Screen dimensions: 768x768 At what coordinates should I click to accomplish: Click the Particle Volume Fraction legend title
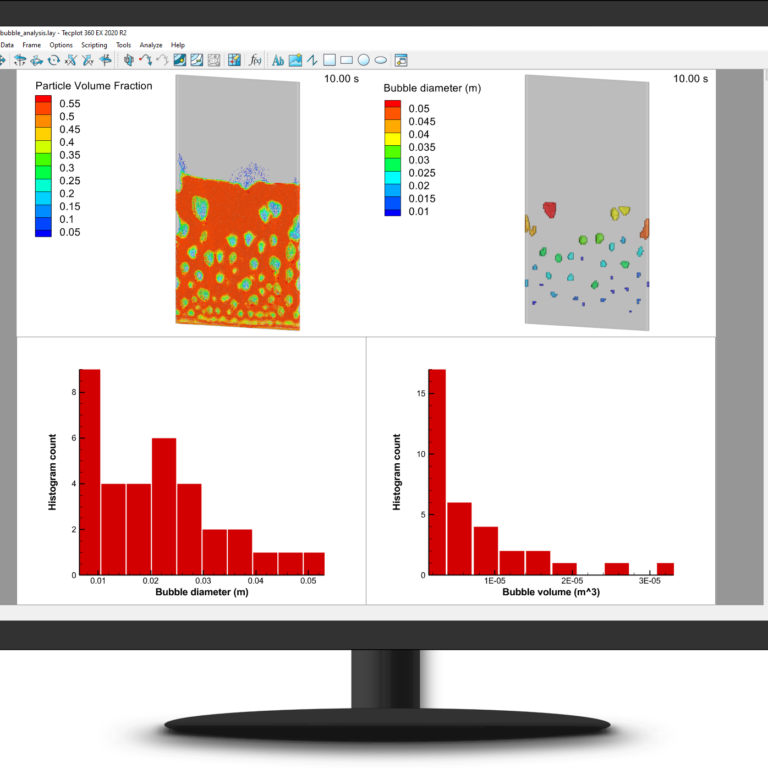94,86
